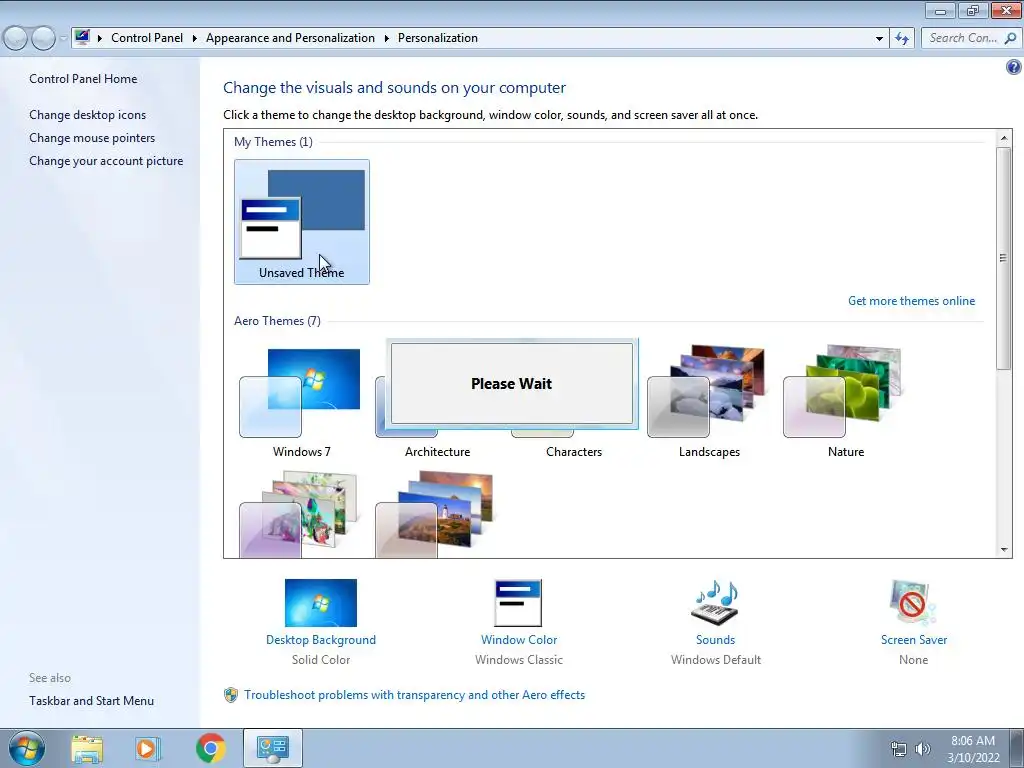Click the Personalization taskbar button
Image resolution: width=1024 pixels, height=768 pixels.
(x=272, y=748)
